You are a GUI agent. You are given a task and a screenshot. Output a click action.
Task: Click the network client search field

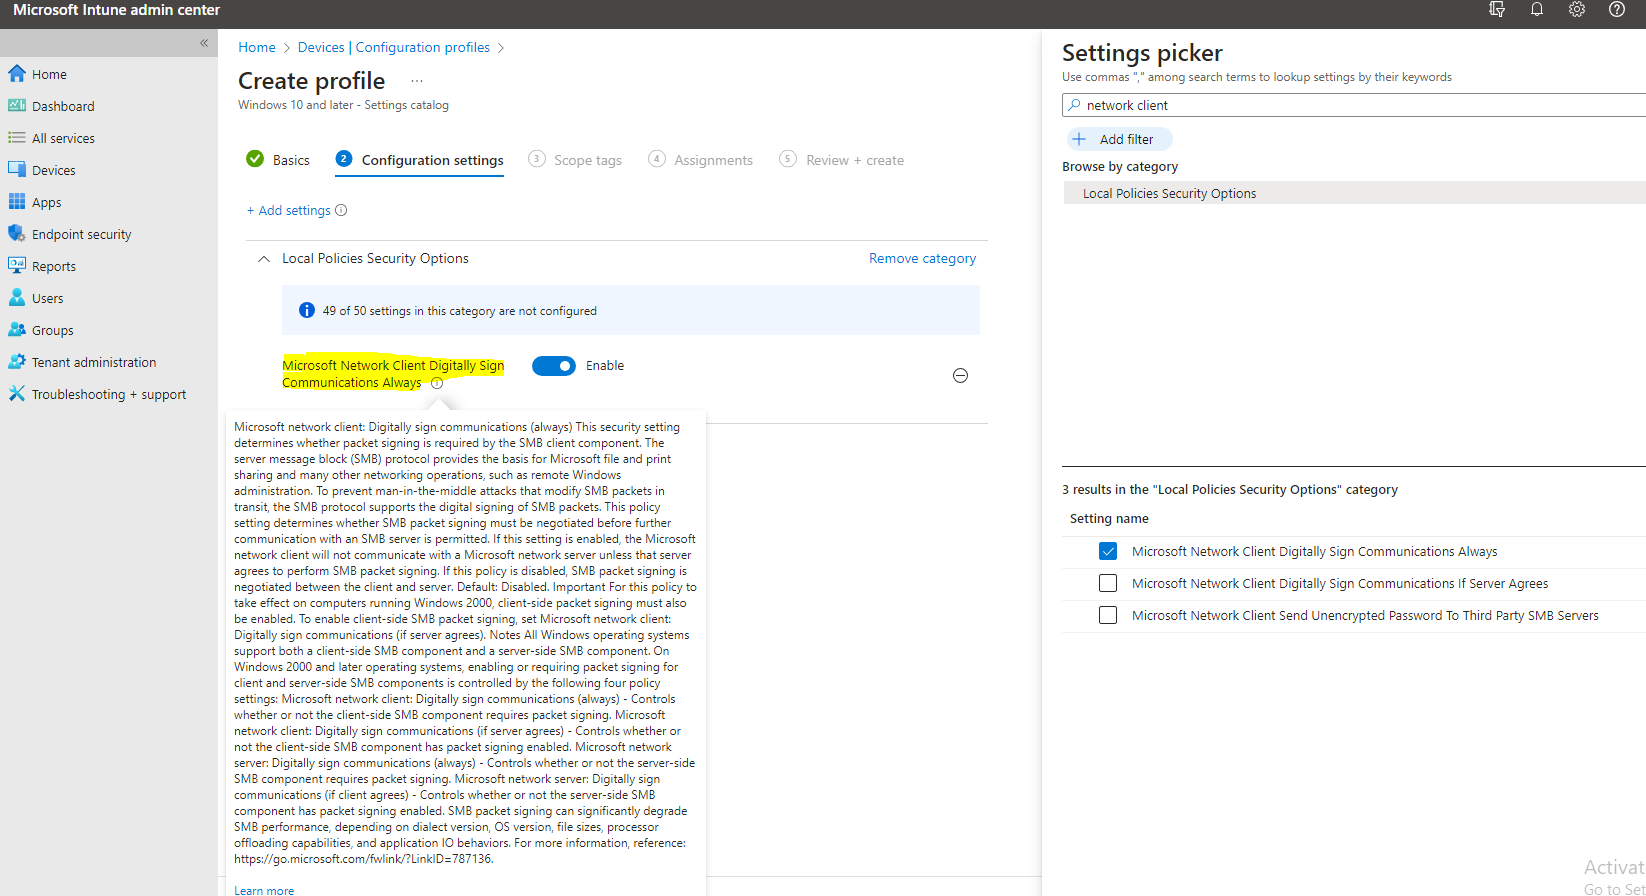click(1354, 105)
